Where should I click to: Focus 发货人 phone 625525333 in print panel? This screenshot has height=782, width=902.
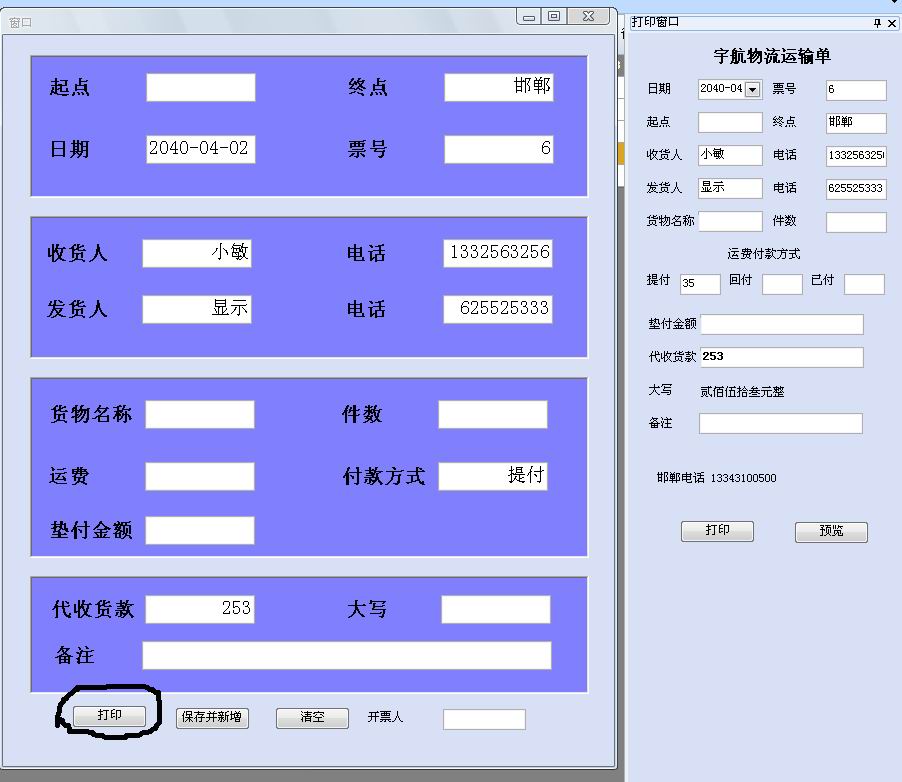point(857,188)
